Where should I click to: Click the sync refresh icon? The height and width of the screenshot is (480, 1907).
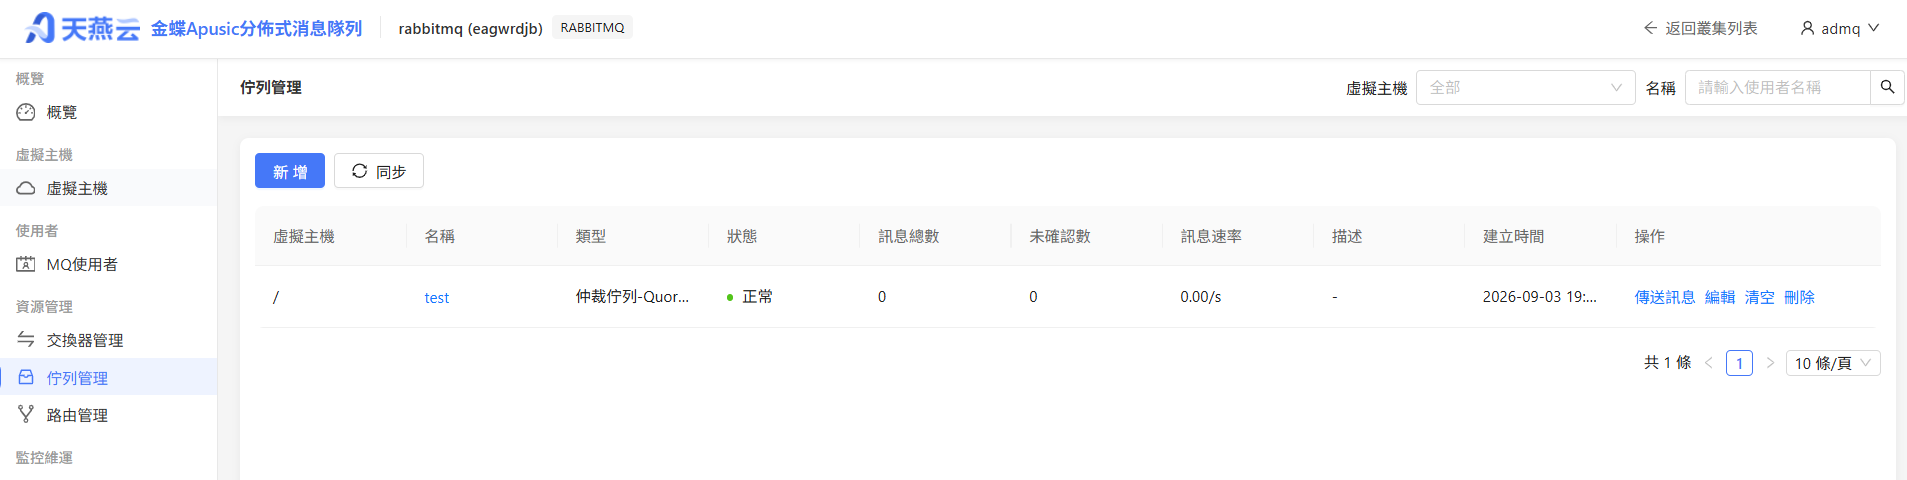click(360, 171)
